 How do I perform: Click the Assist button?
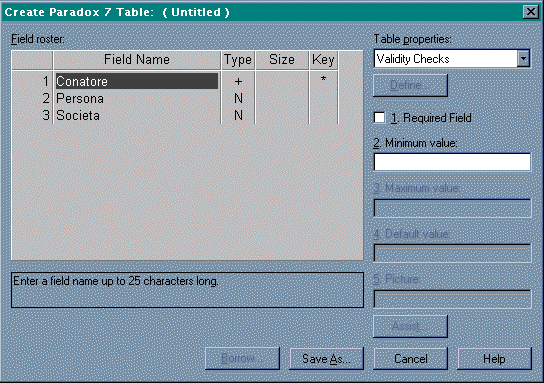(410, 326)
